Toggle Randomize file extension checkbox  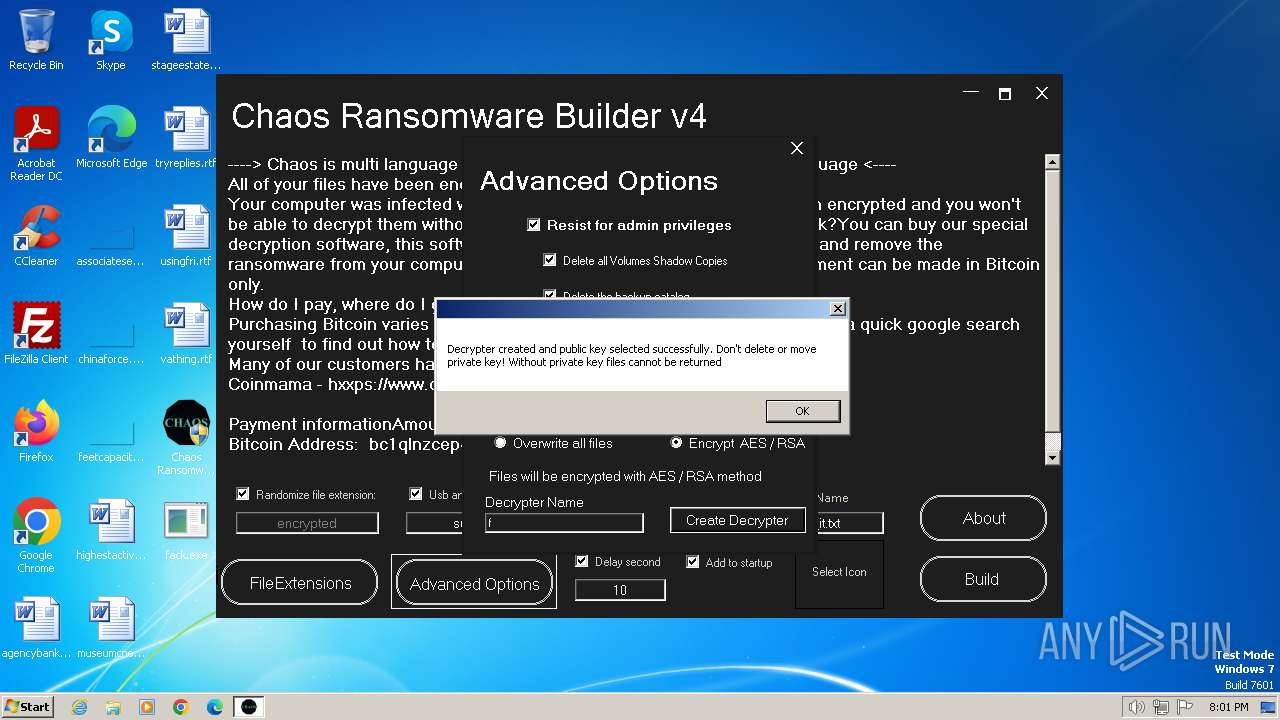(243, 494)
